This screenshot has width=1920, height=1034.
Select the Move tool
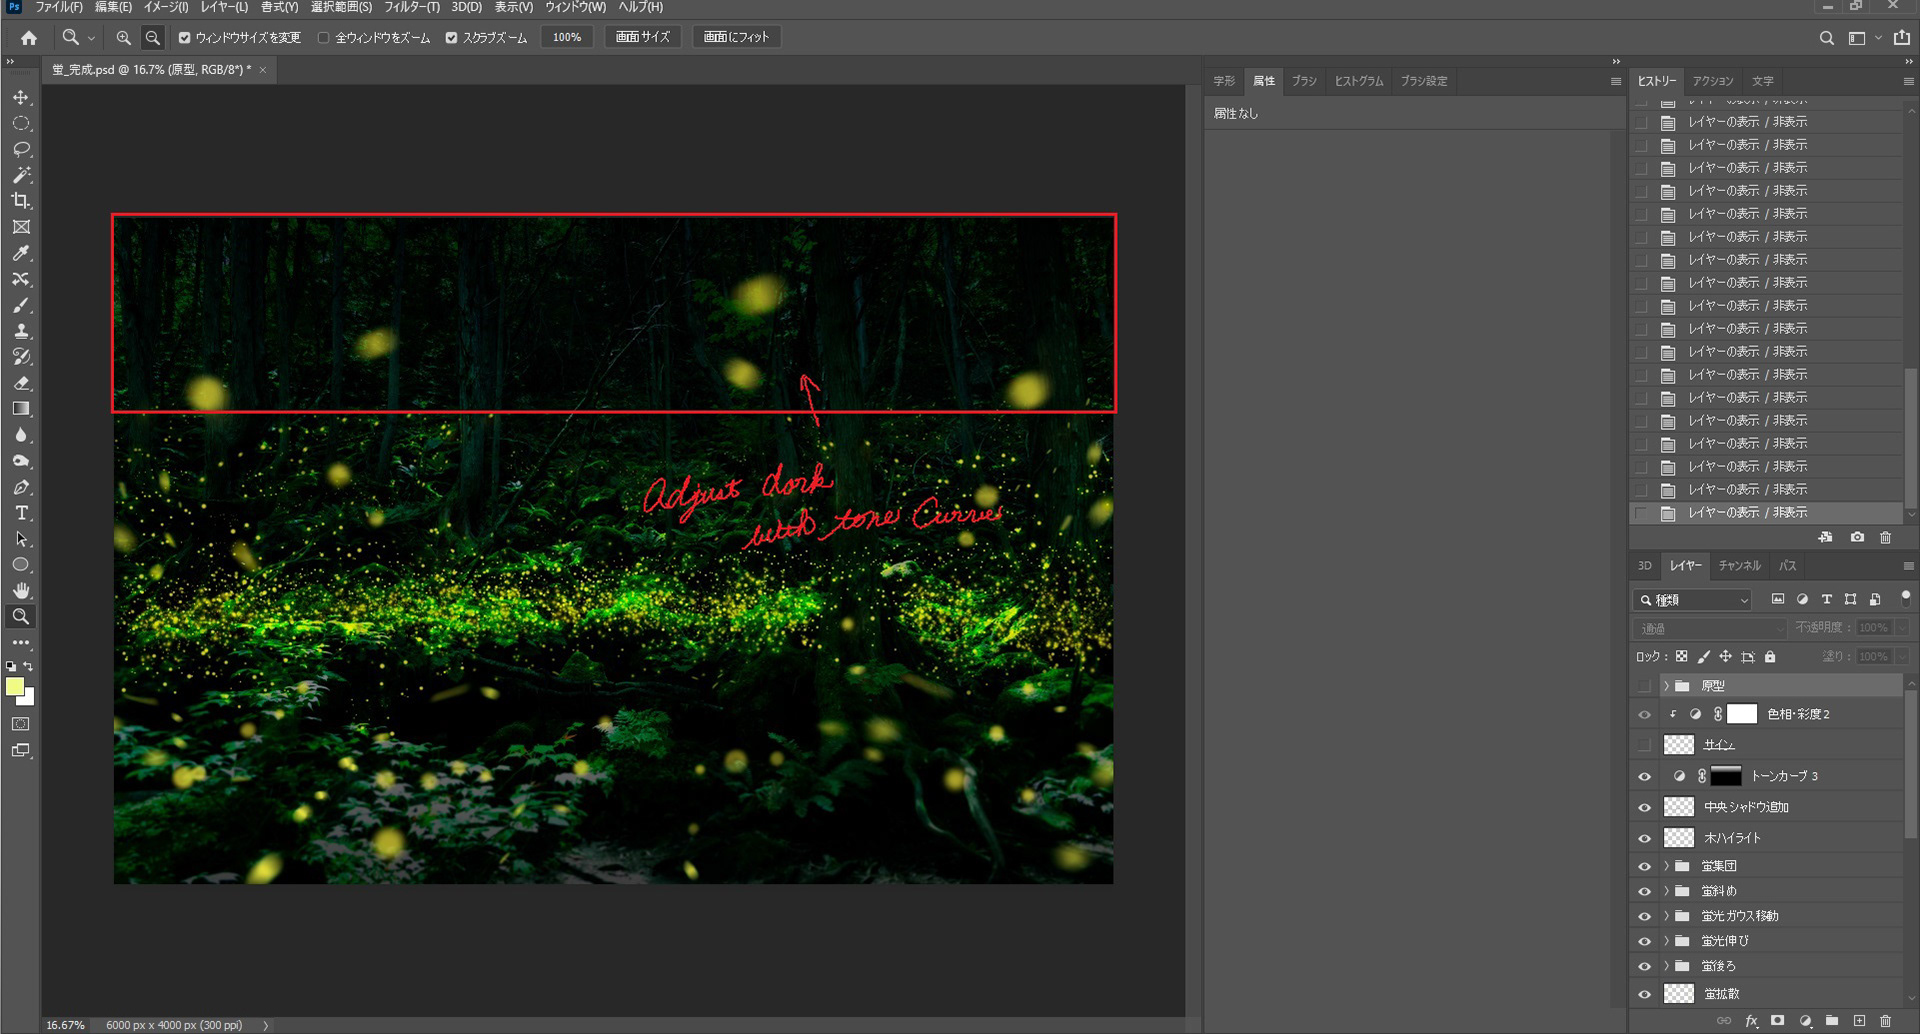pos(21,97)
